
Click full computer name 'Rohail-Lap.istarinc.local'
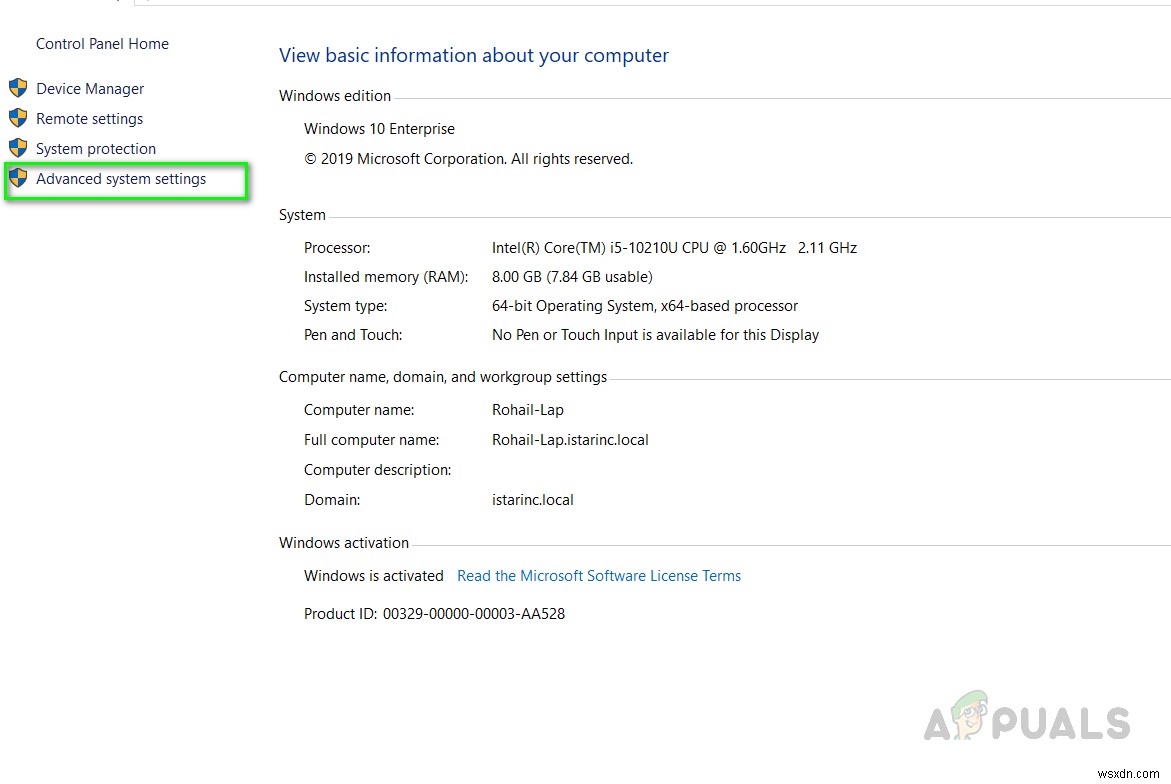(x=570, y=440)
